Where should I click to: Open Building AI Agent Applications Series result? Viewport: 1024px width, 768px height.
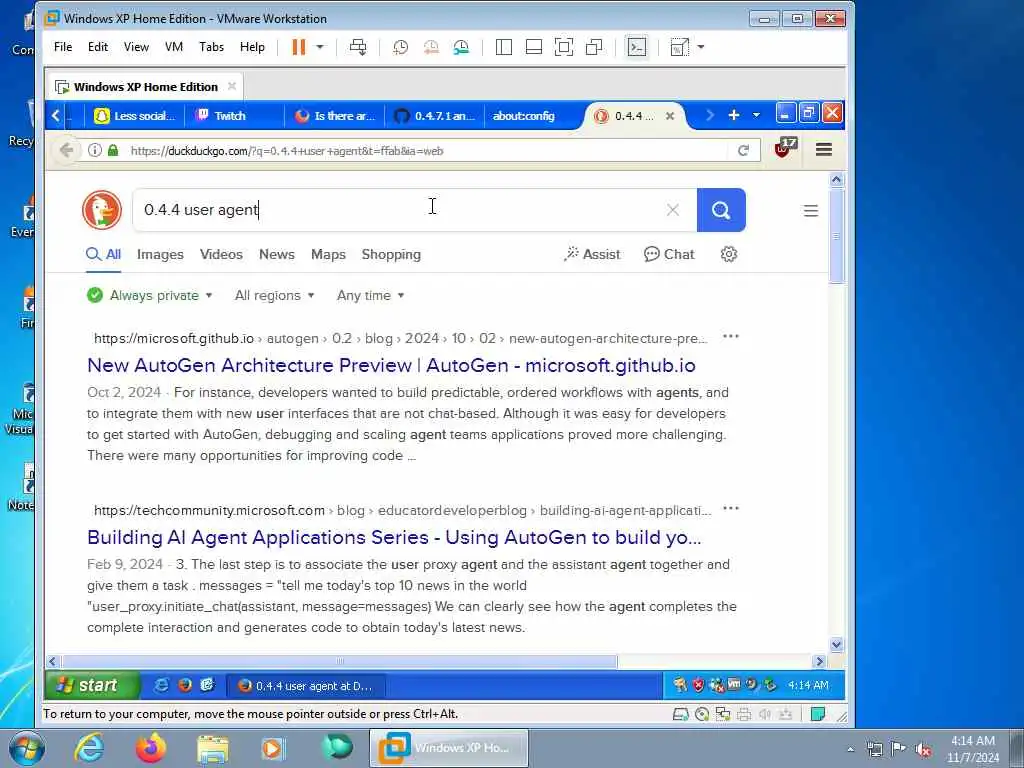(x=394, y=537)
